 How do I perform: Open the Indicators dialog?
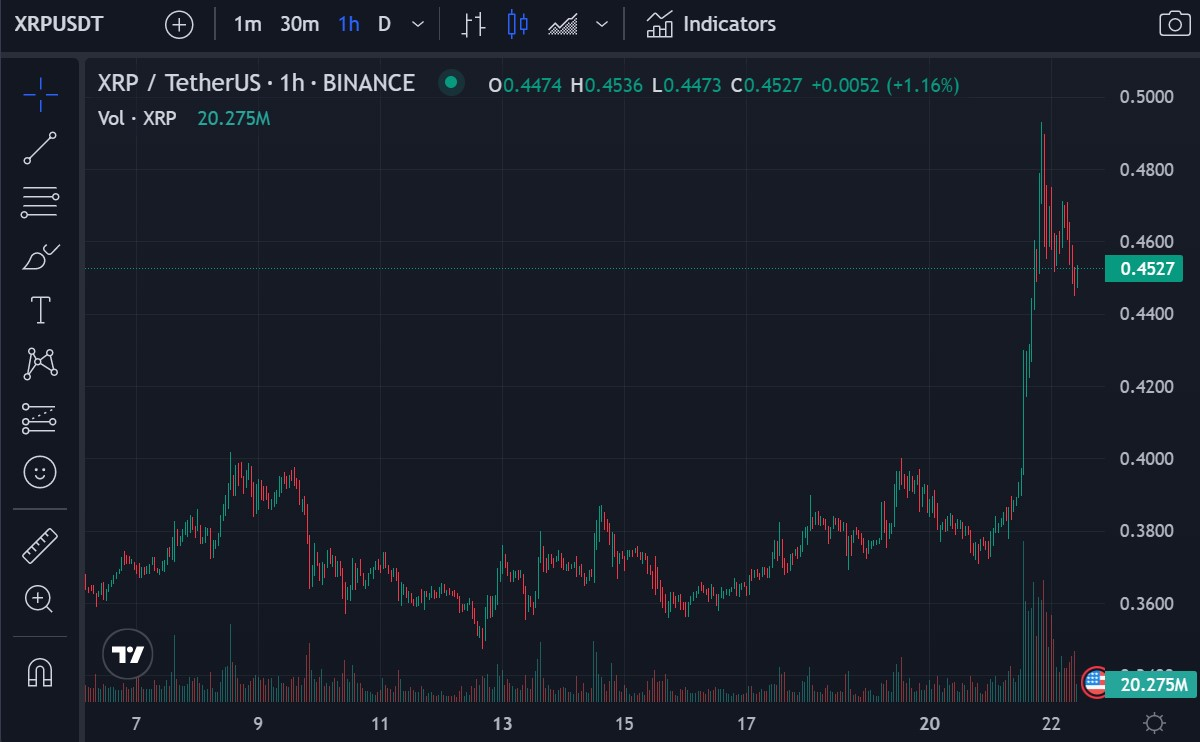point(710,24)
